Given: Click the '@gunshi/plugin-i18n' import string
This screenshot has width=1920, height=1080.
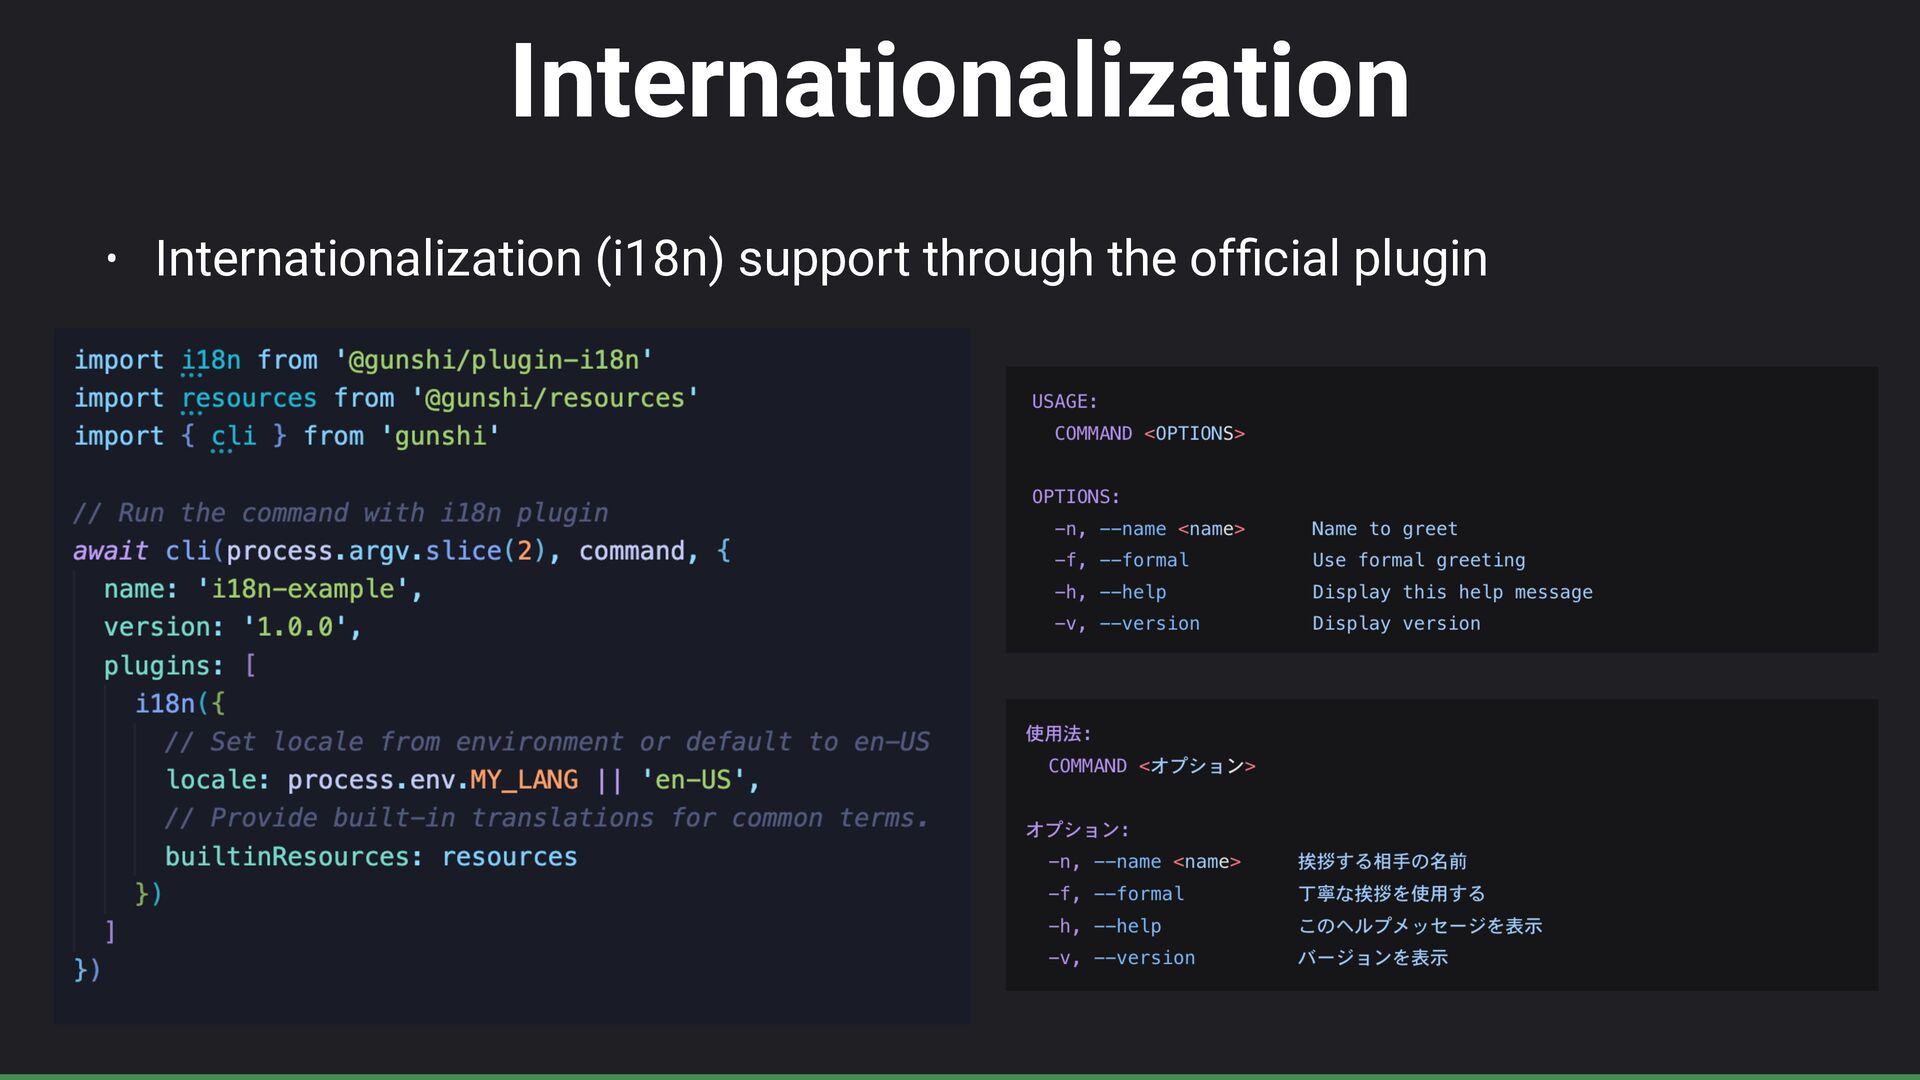Looking at the screenshot, I should [494, 360].
